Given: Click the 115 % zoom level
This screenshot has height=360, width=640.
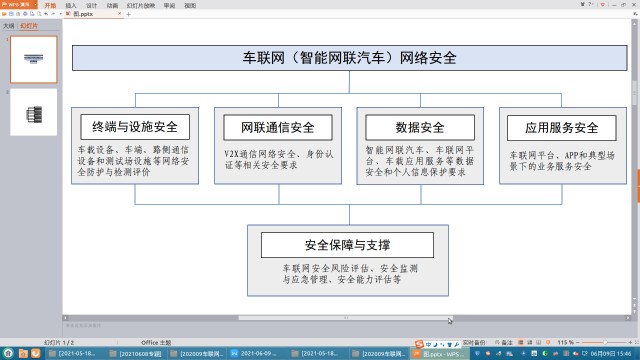Looking at the screenshot, I should click(565, 342).
